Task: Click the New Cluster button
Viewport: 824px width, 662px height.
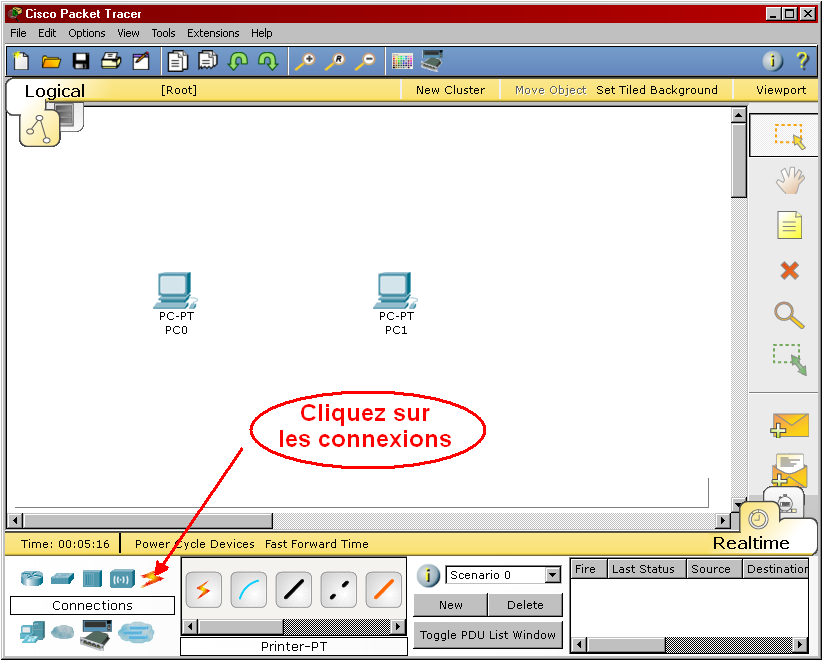Action: (450, 90)
